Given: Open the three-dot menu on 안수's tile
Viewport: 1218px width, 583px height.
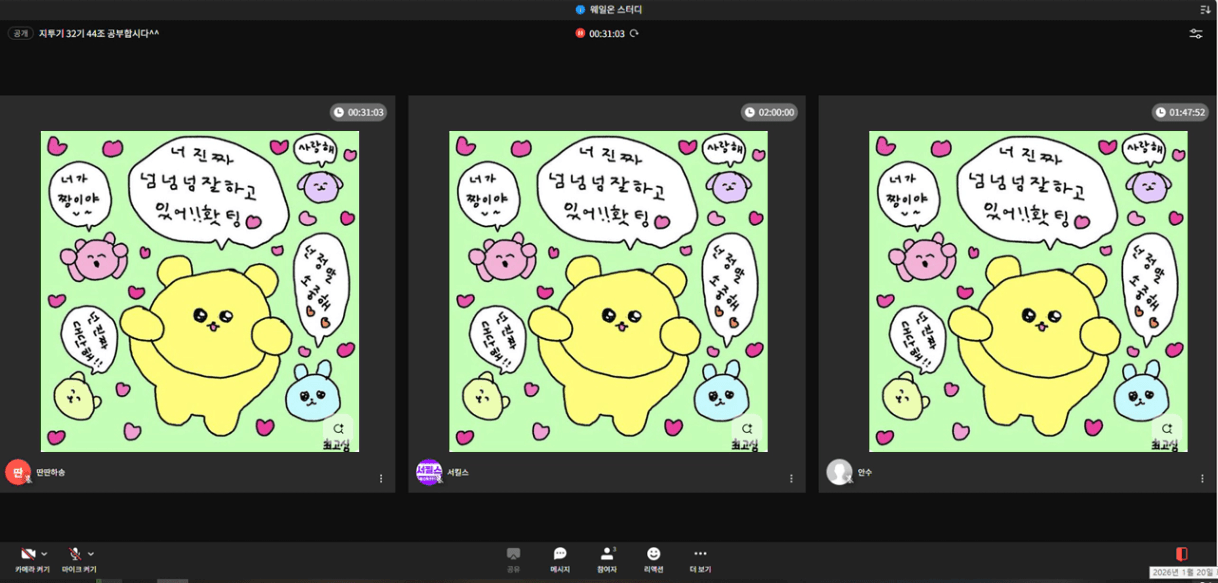Looking at the screenshot, I should tap(1202, 479).
